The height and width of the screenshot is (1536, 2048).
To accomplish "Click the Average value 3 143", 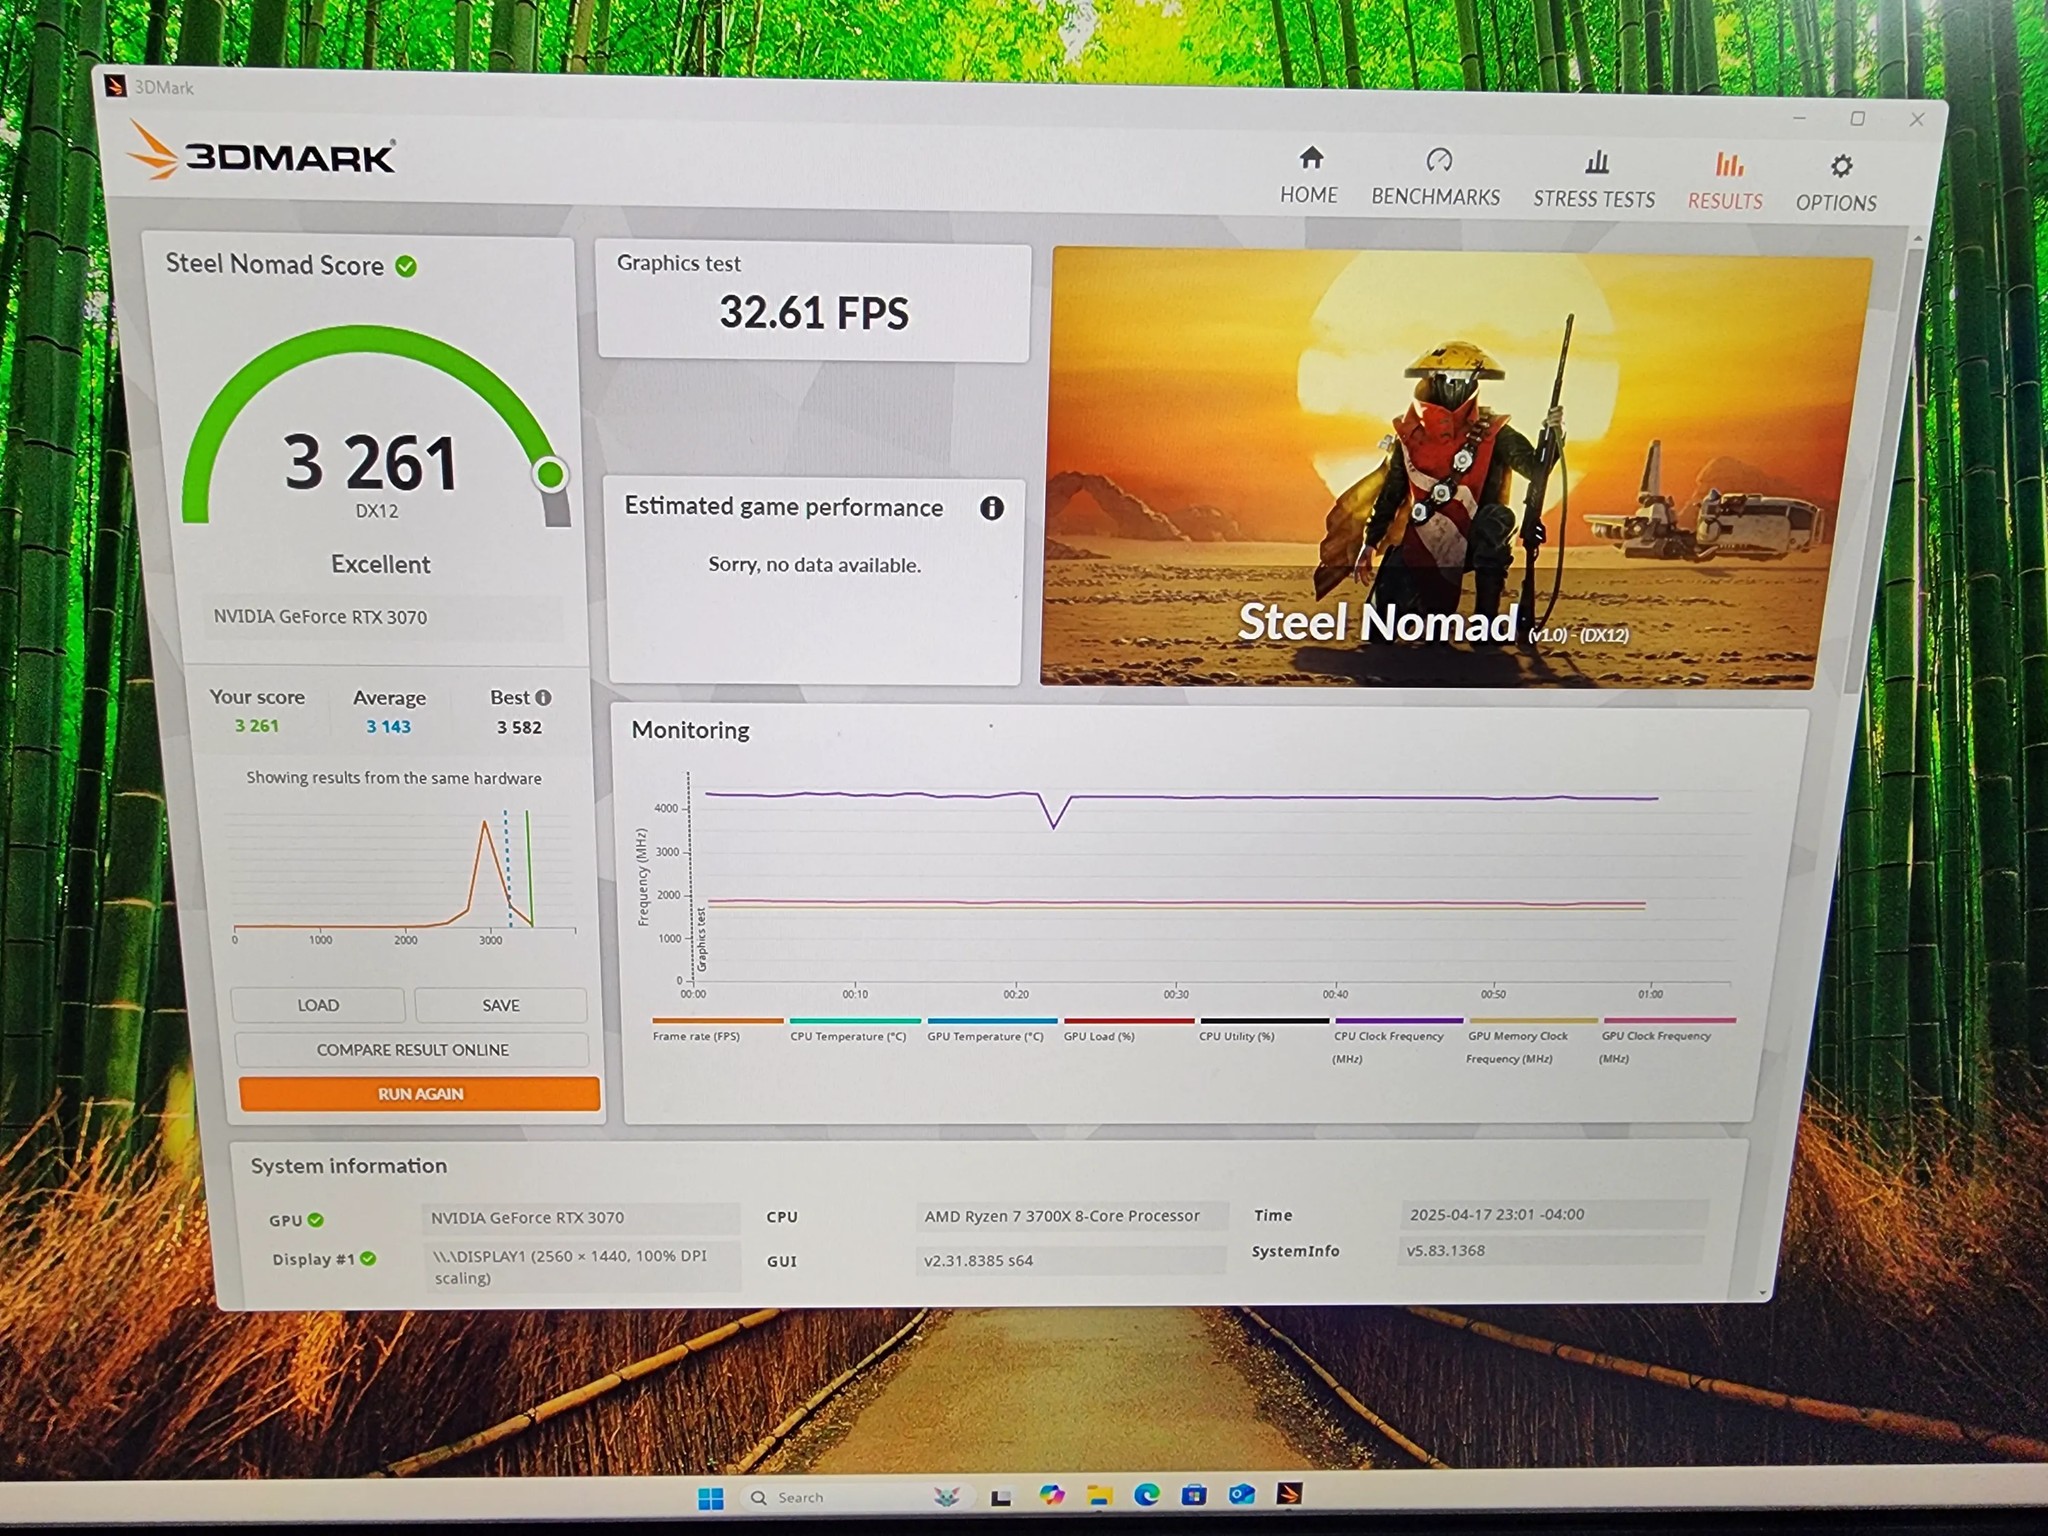I will coord(388,727).
